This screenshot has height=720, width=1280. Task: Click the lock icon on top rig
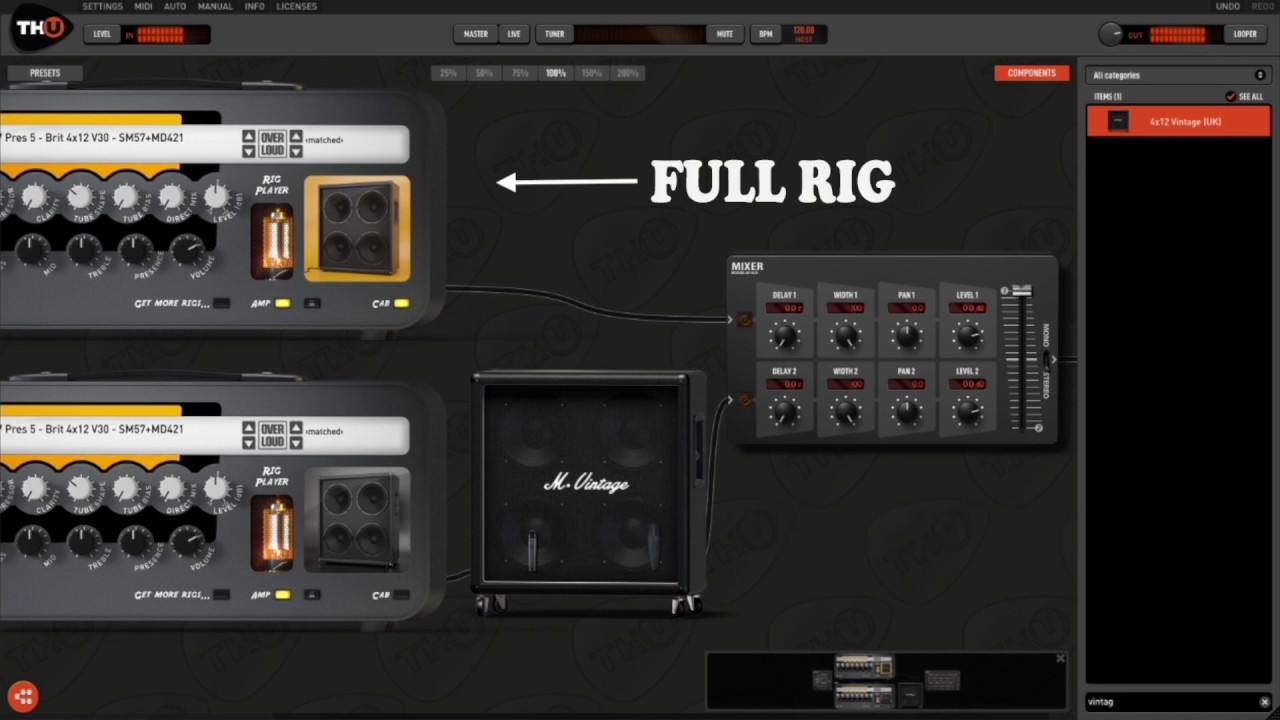point(312,303)
